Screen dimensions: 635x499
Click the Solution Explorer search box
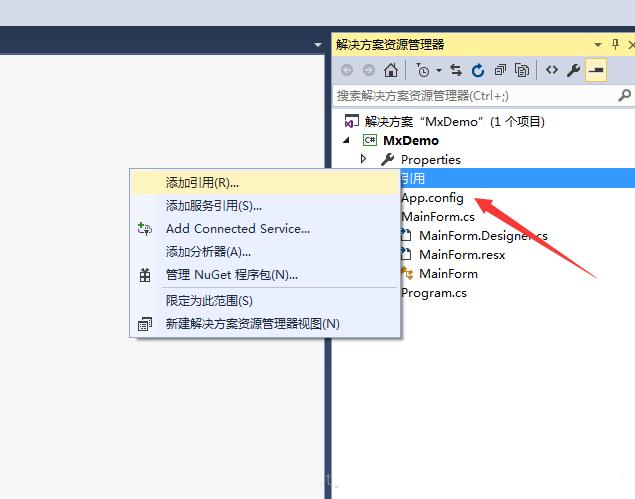[475, 95]
